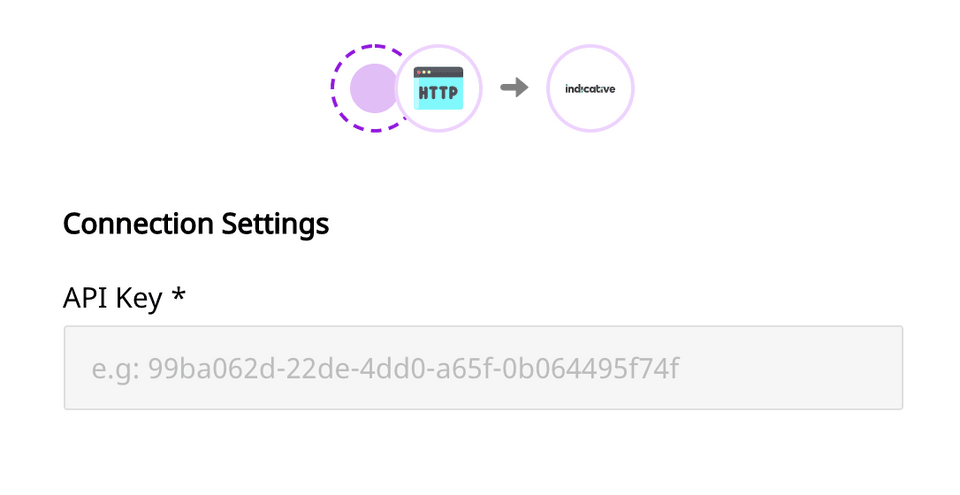Click the API Key example placeholder text
This screenshot has width=960, height=495.
click(x=385, y=369)
